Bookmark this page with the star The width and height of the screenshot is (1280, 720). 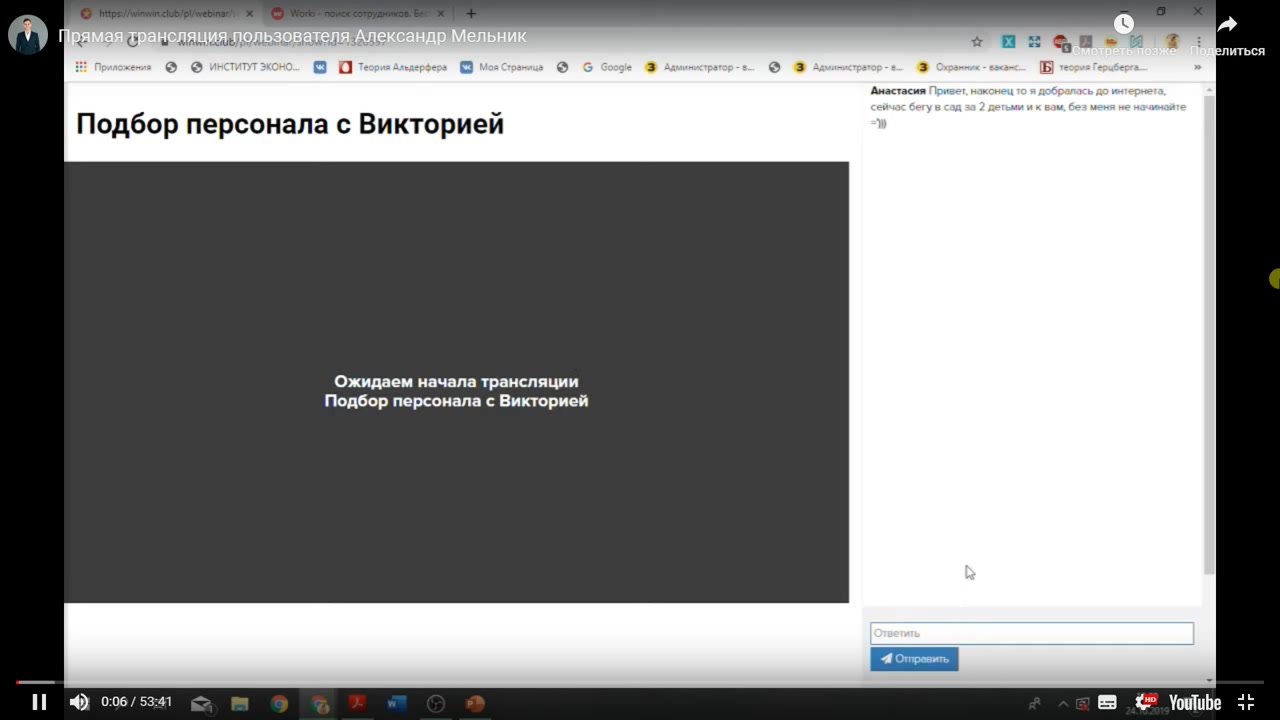[x=977, y=42]
